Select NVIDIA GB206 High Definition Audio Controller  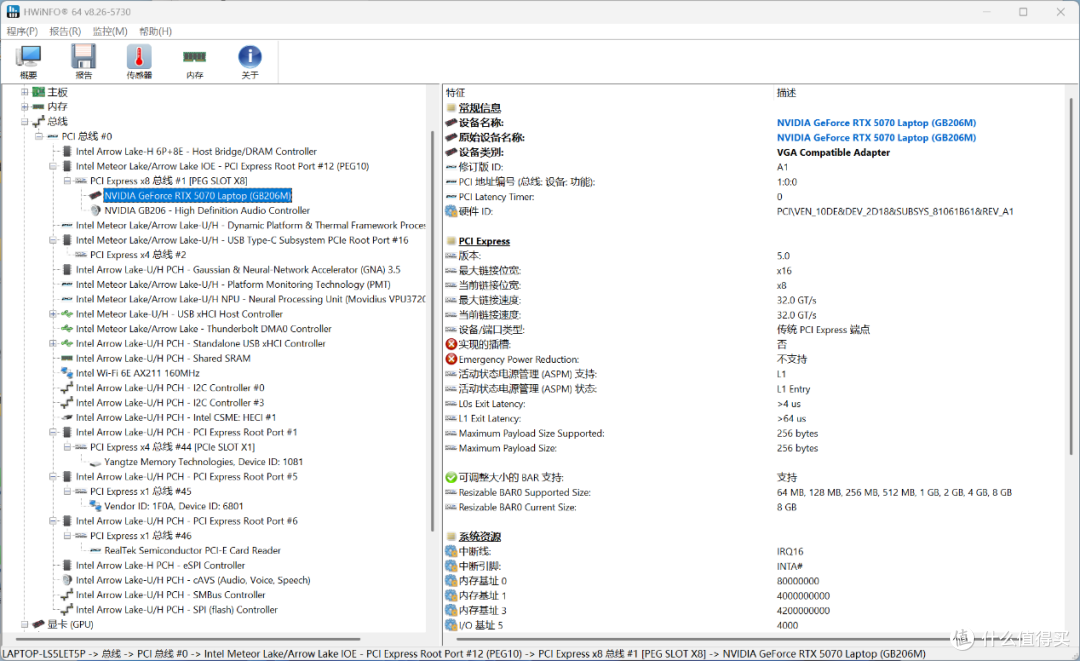(207, 211)
